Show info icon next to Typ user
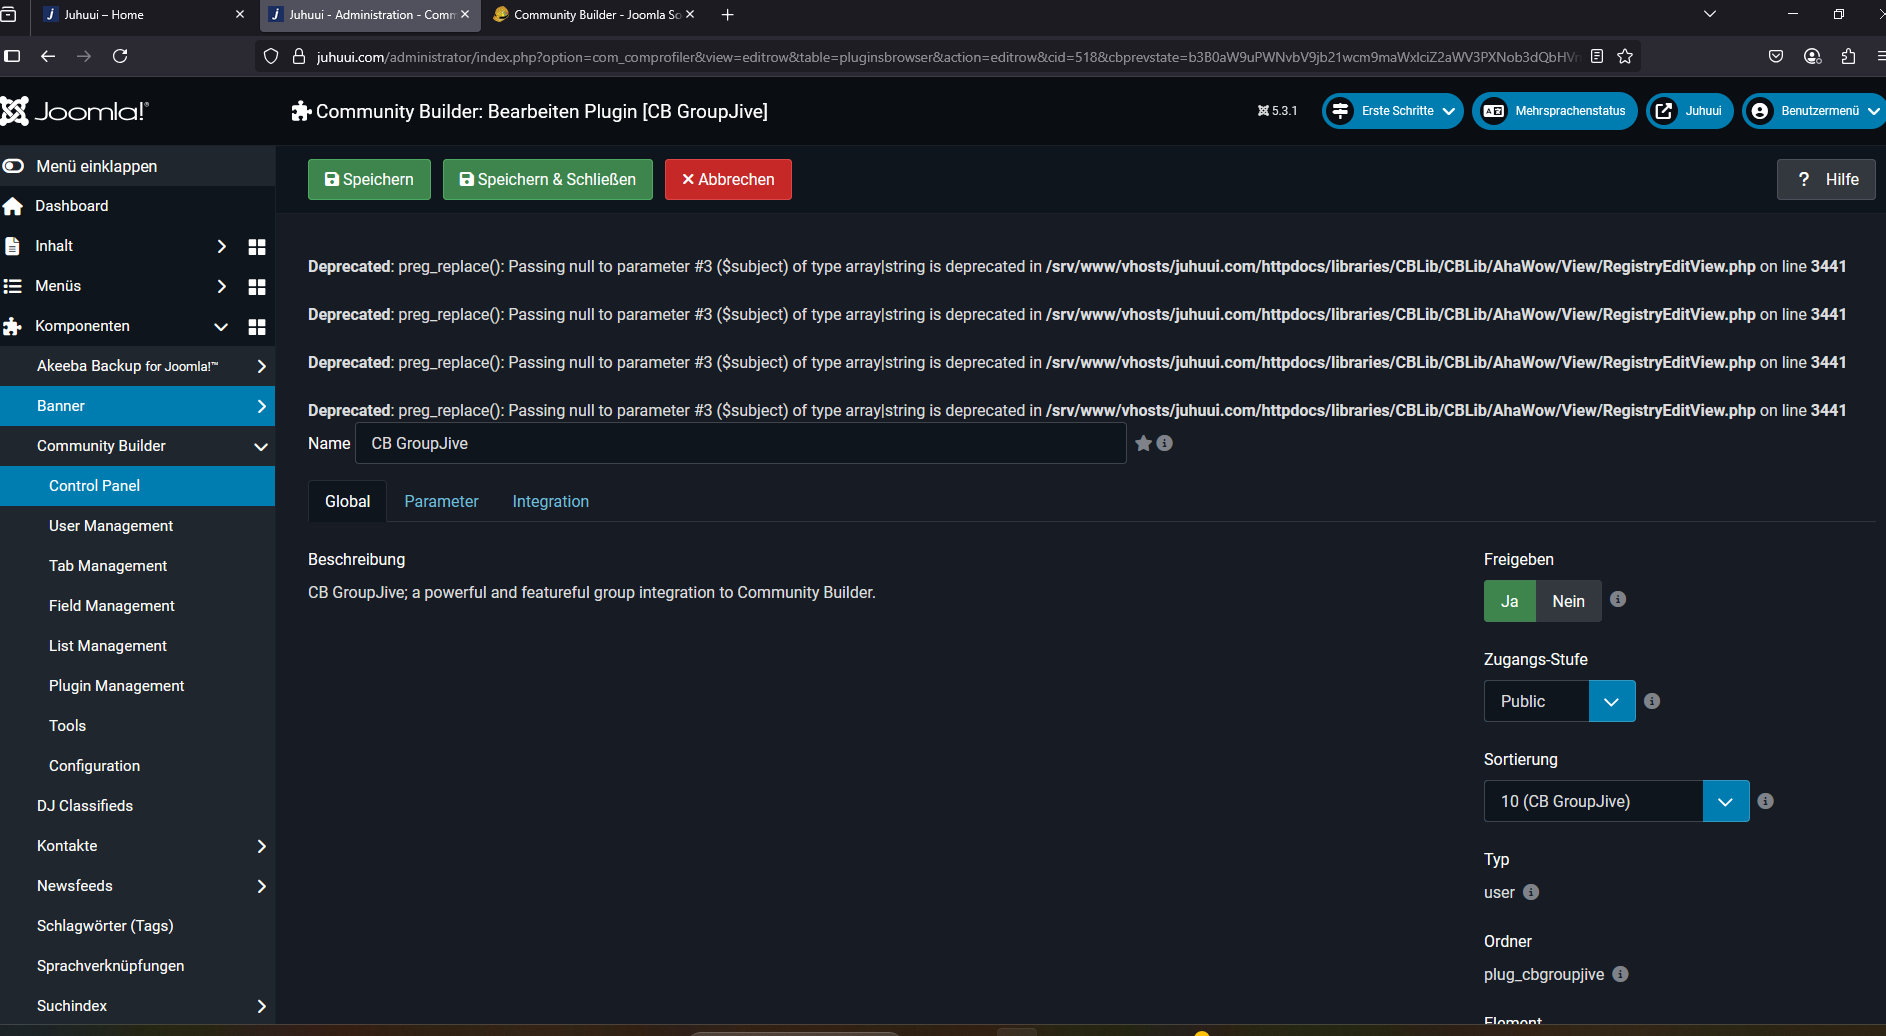Viewport: 1886px width, 1036px height. (x=1531, y=892)
